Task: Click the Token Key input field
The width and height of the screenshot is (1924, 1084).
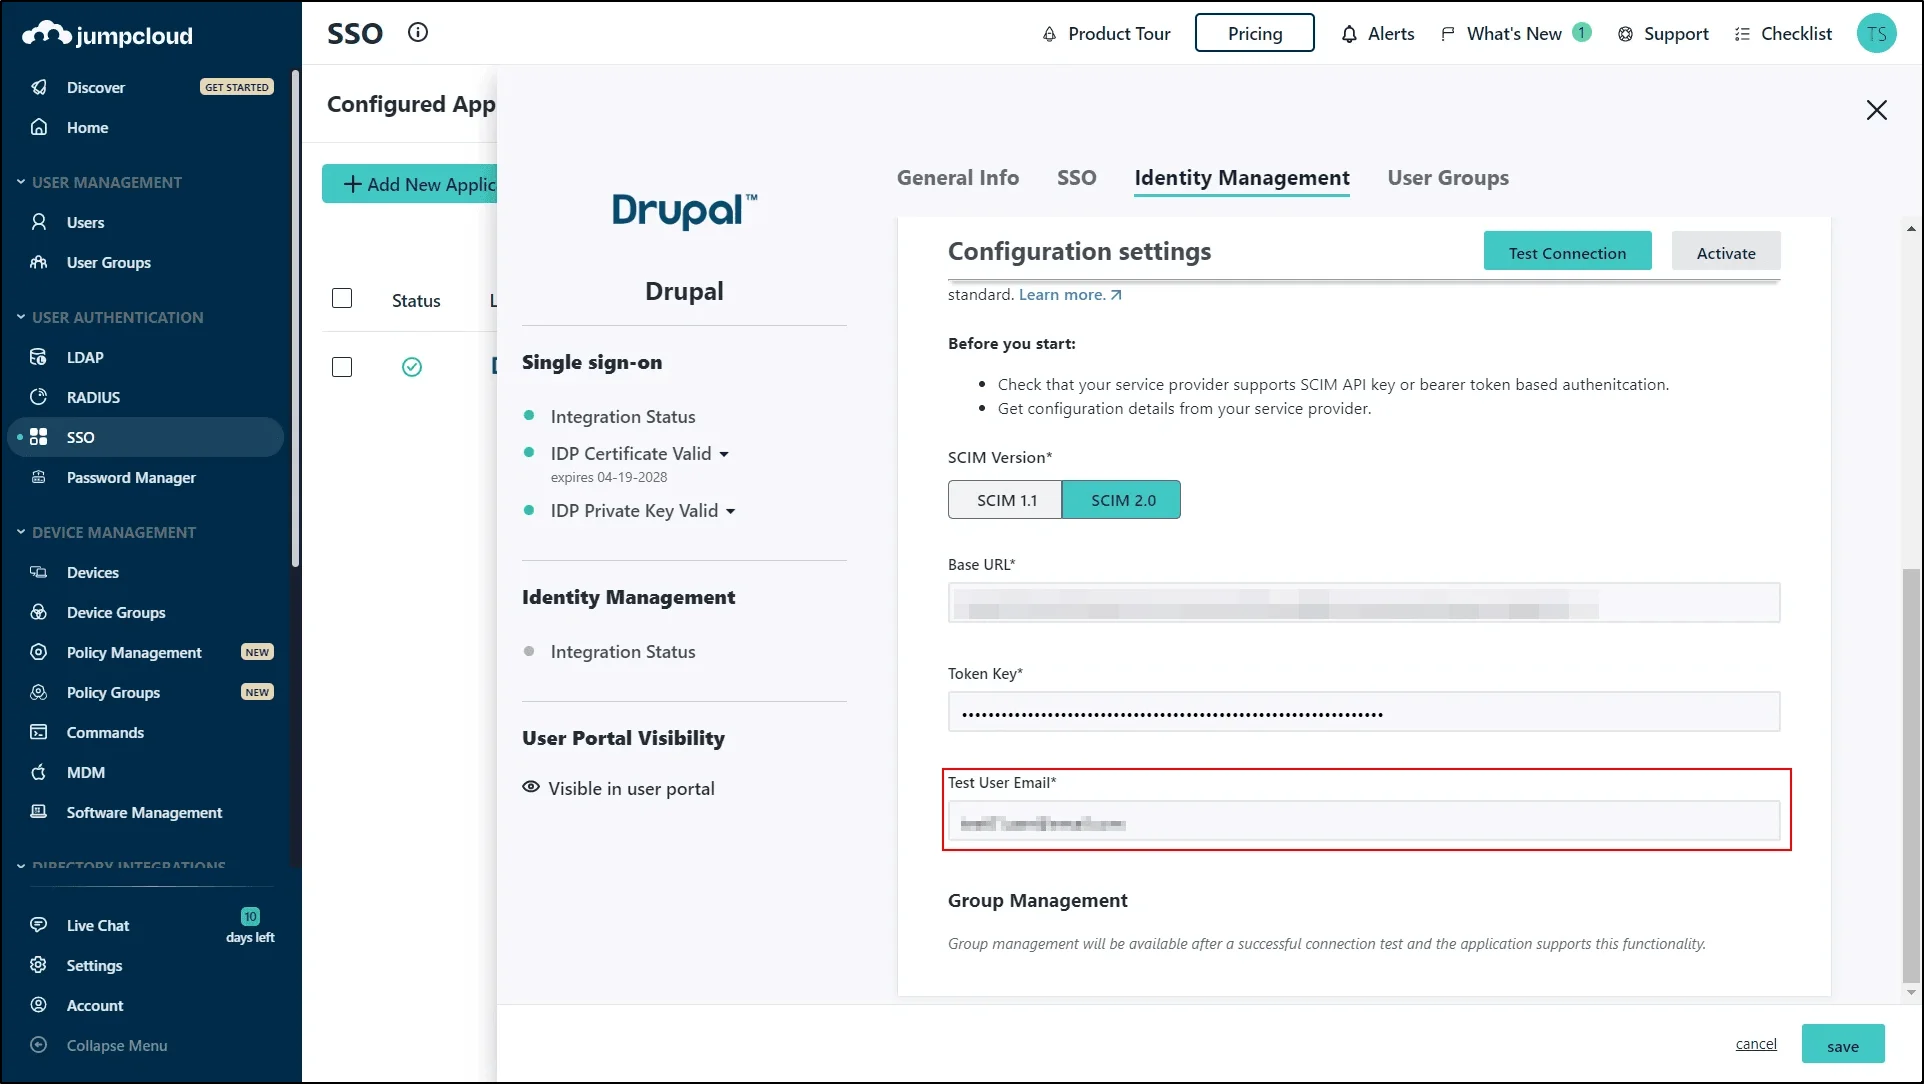Action: click(x=1364, y=712)
